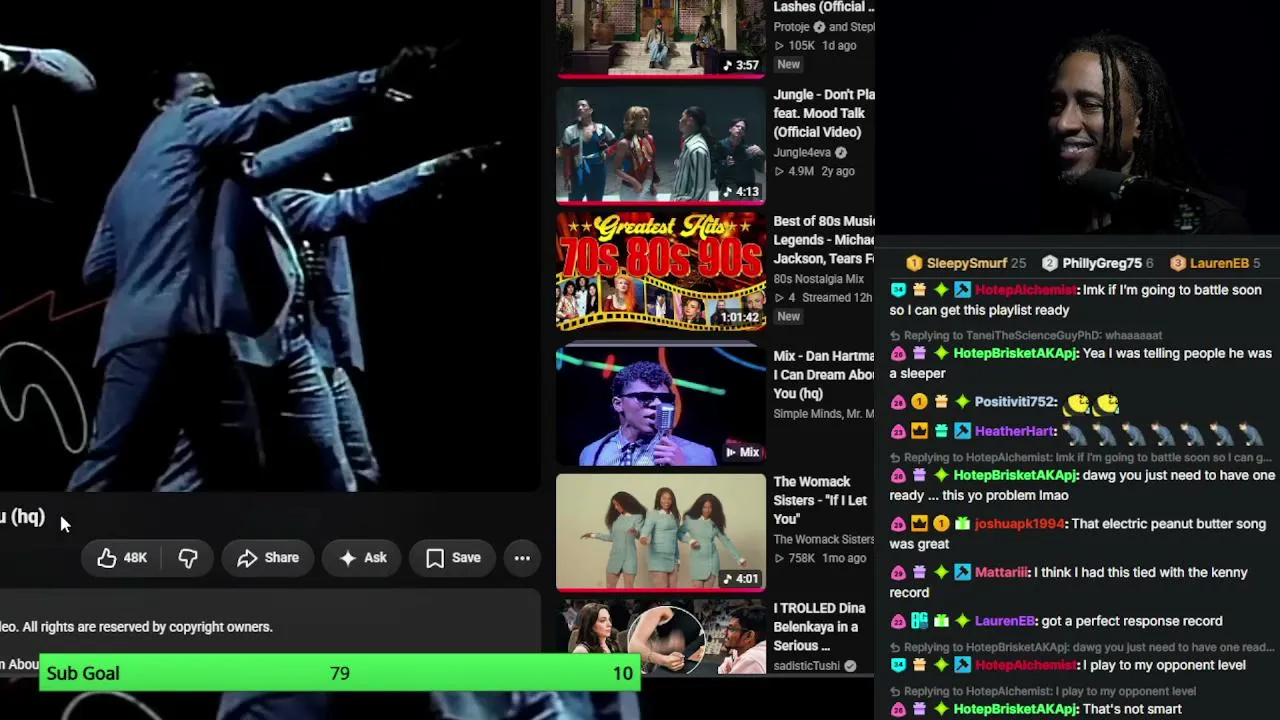
Task: Click LaurenEB's 'got a perfect response record' username
Action: pyautogui.click(x=1005, y=621)
